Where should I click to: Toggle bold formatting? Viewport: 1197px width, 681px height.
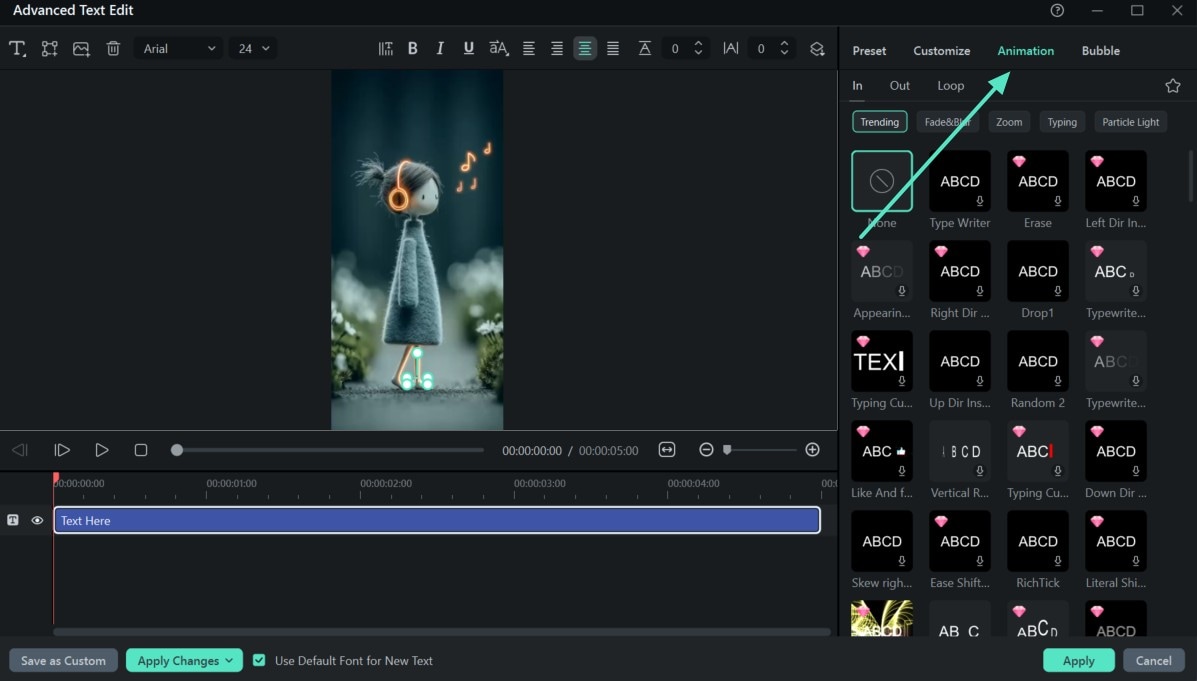(412, 49)
